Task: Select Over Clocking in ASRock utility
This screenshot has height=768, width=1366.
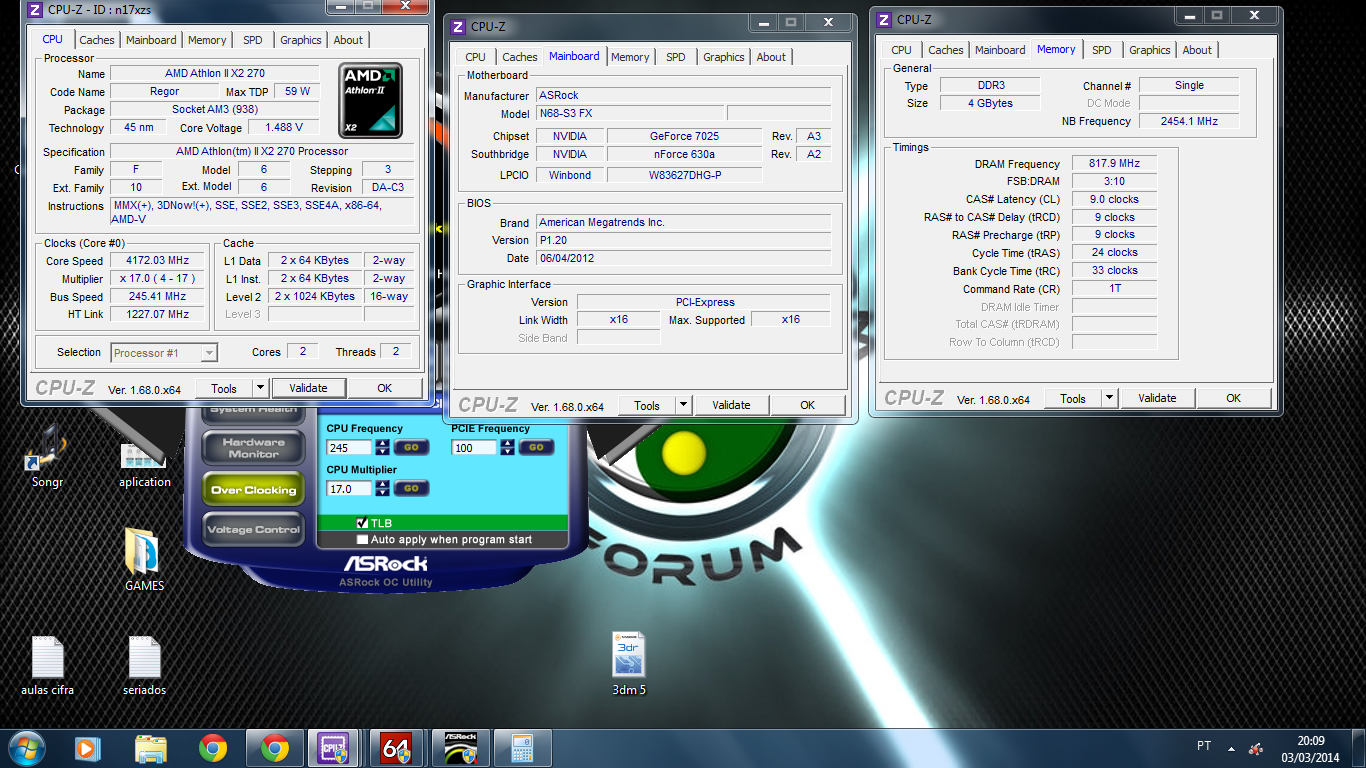Action: [x=253, y=490]
